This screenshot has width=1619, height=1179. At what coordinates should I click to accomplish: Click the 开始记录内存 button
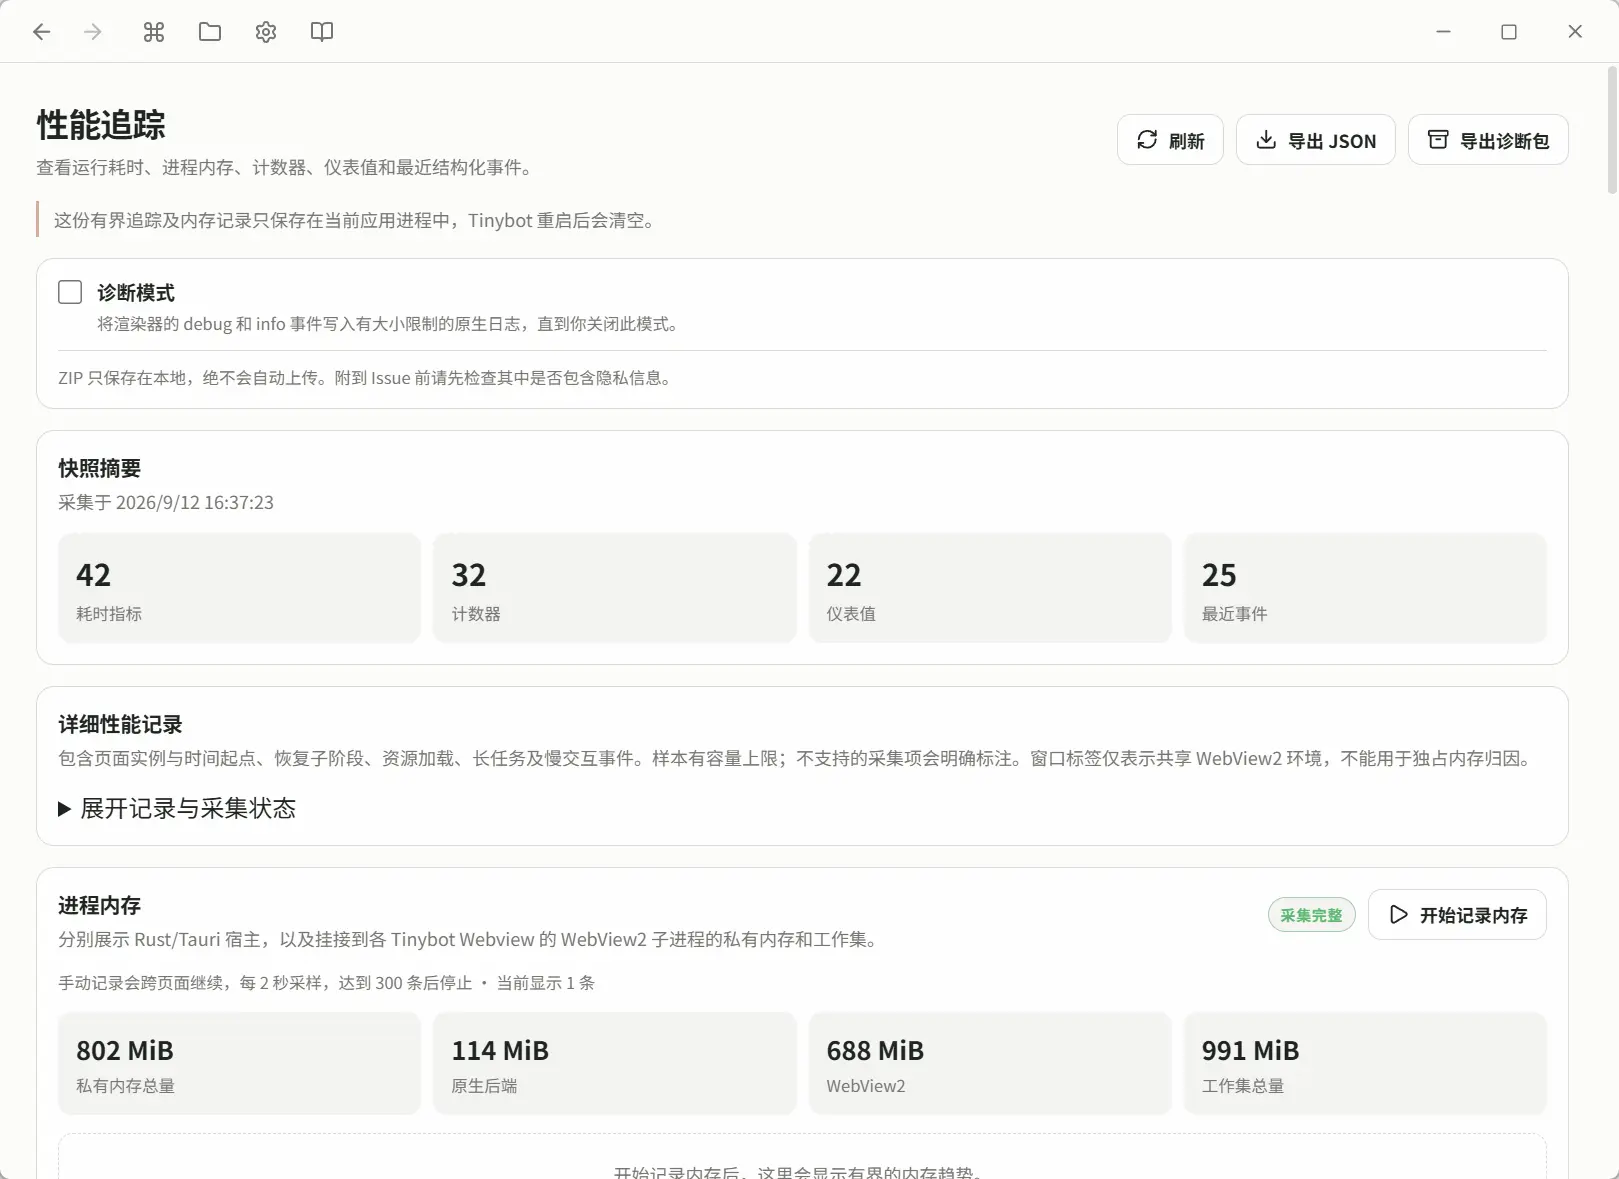pos(1457,915)
